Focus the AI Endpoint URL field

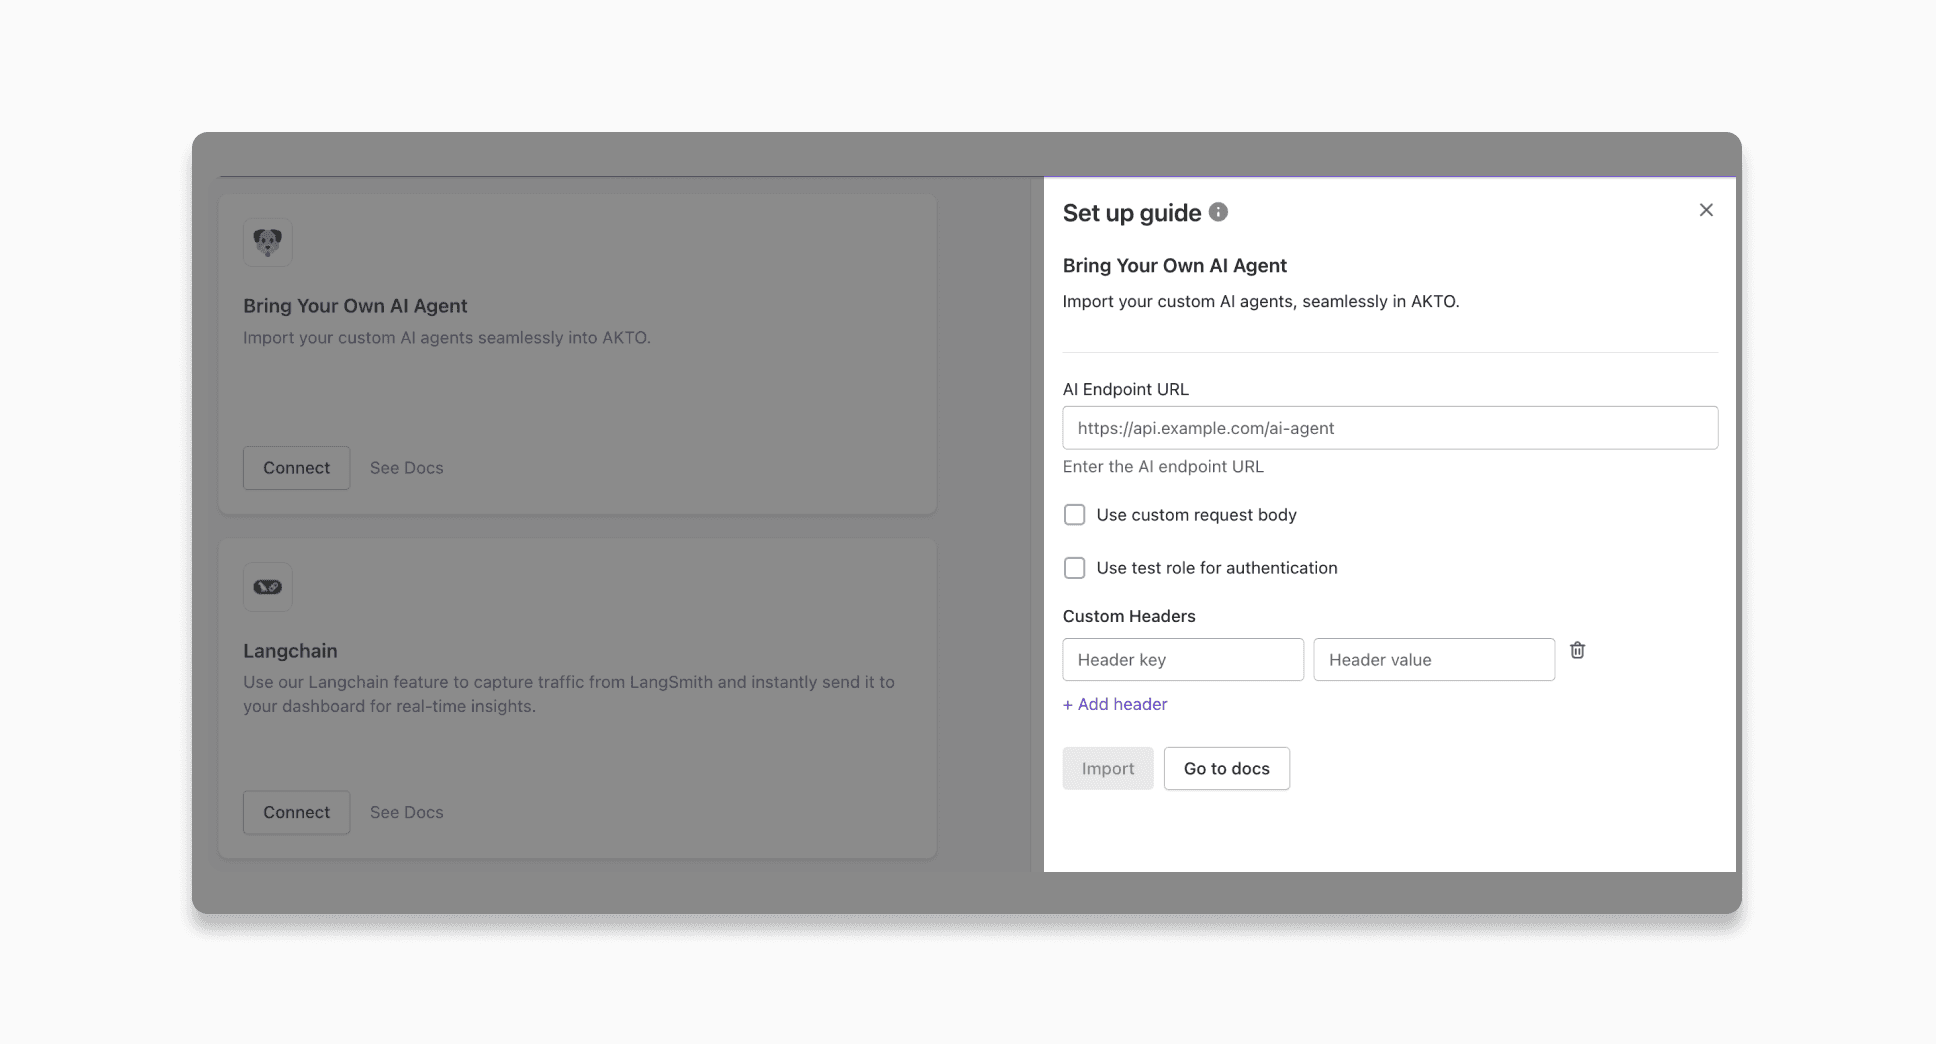1390,428
